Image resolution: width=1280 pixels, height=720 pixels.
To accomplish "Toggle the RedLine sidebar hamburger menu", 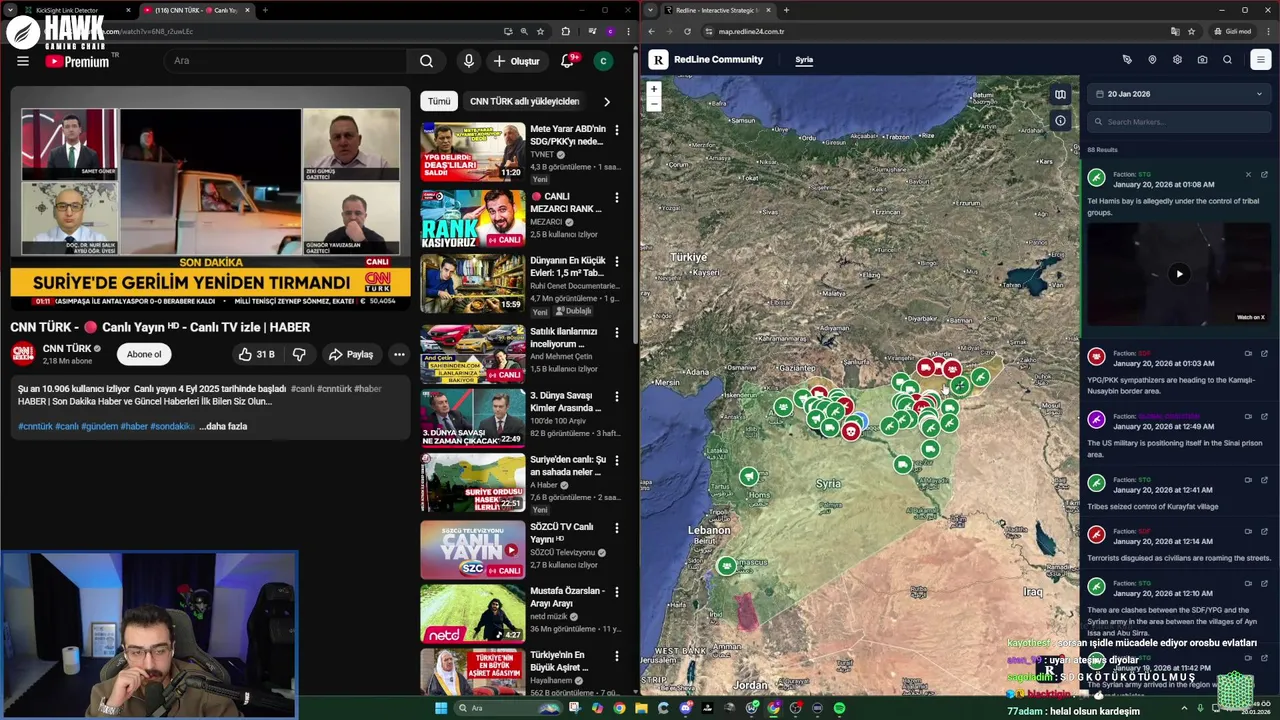I will (1260, 60).
